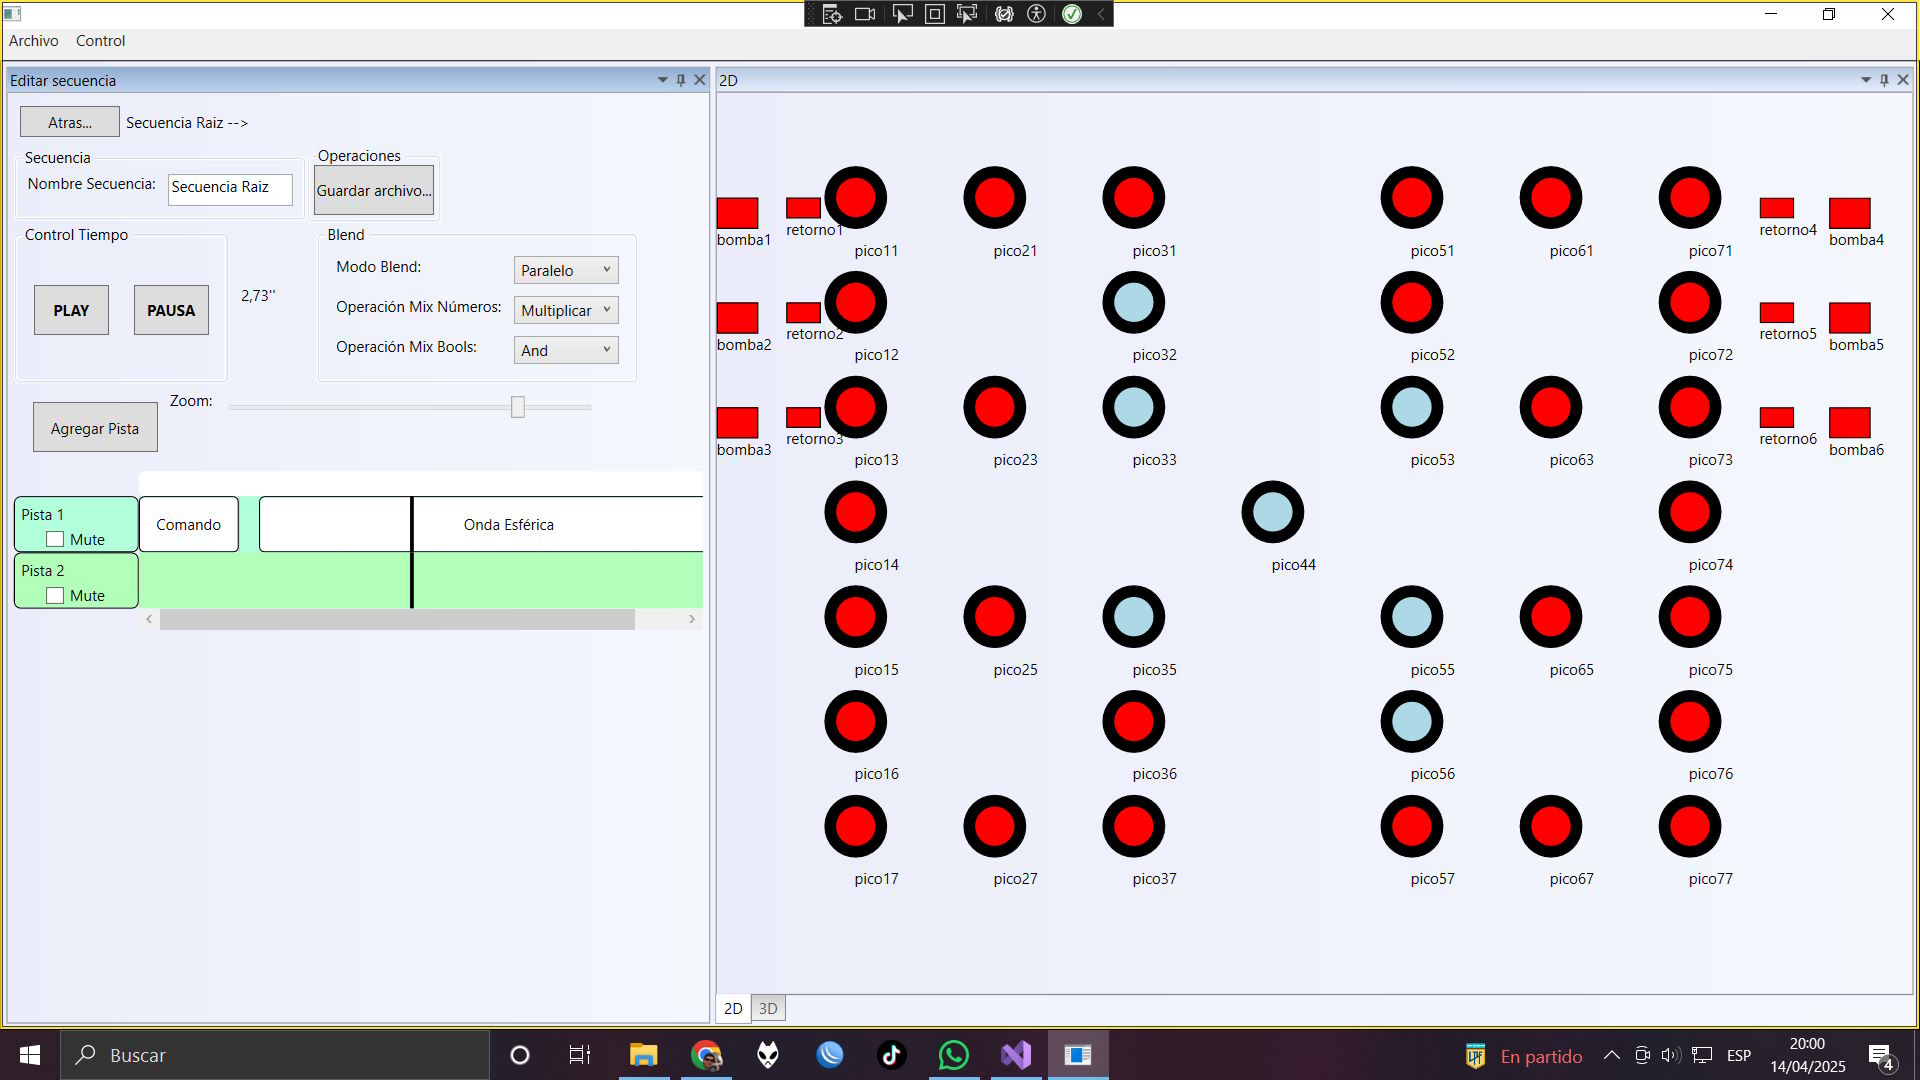
Task: Click the Zoom slider thumb
Action: pos(517,407)
